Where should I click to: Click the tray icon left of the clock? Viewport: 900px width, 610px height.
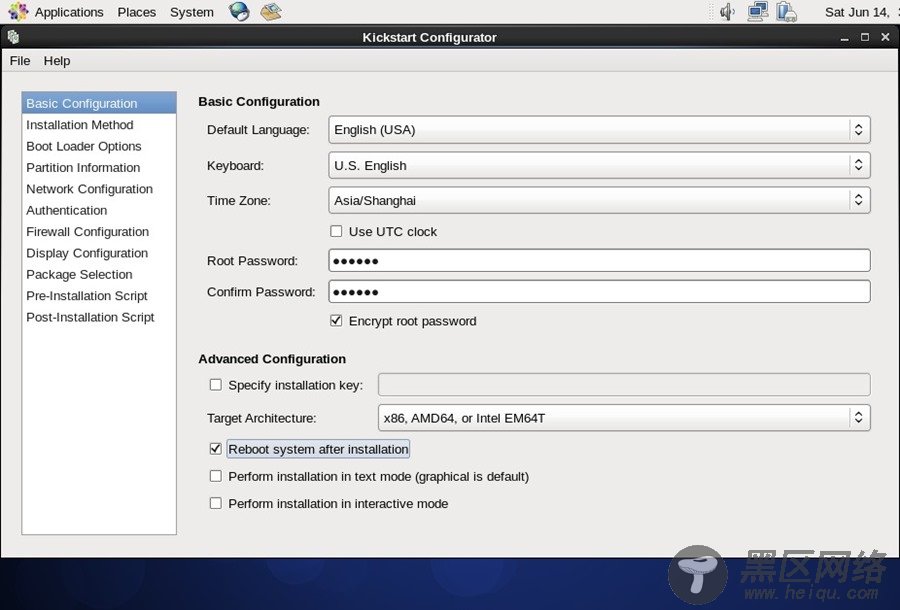pyautogui.click(x=786, y=11)
